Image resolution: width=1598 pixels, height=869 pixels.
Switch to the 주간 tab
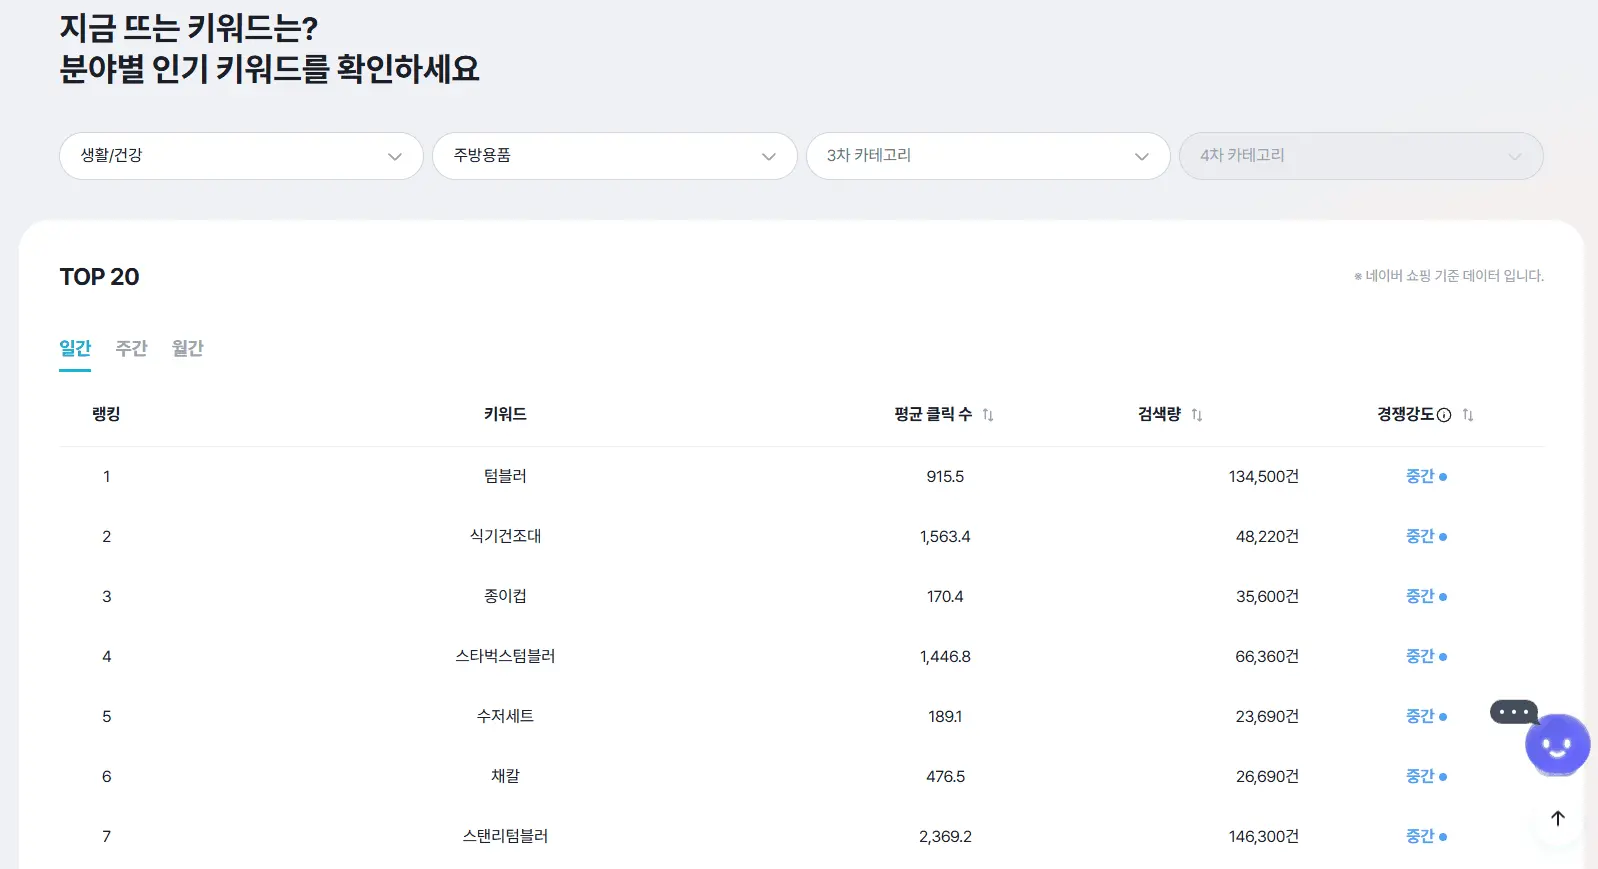(131, 348)
